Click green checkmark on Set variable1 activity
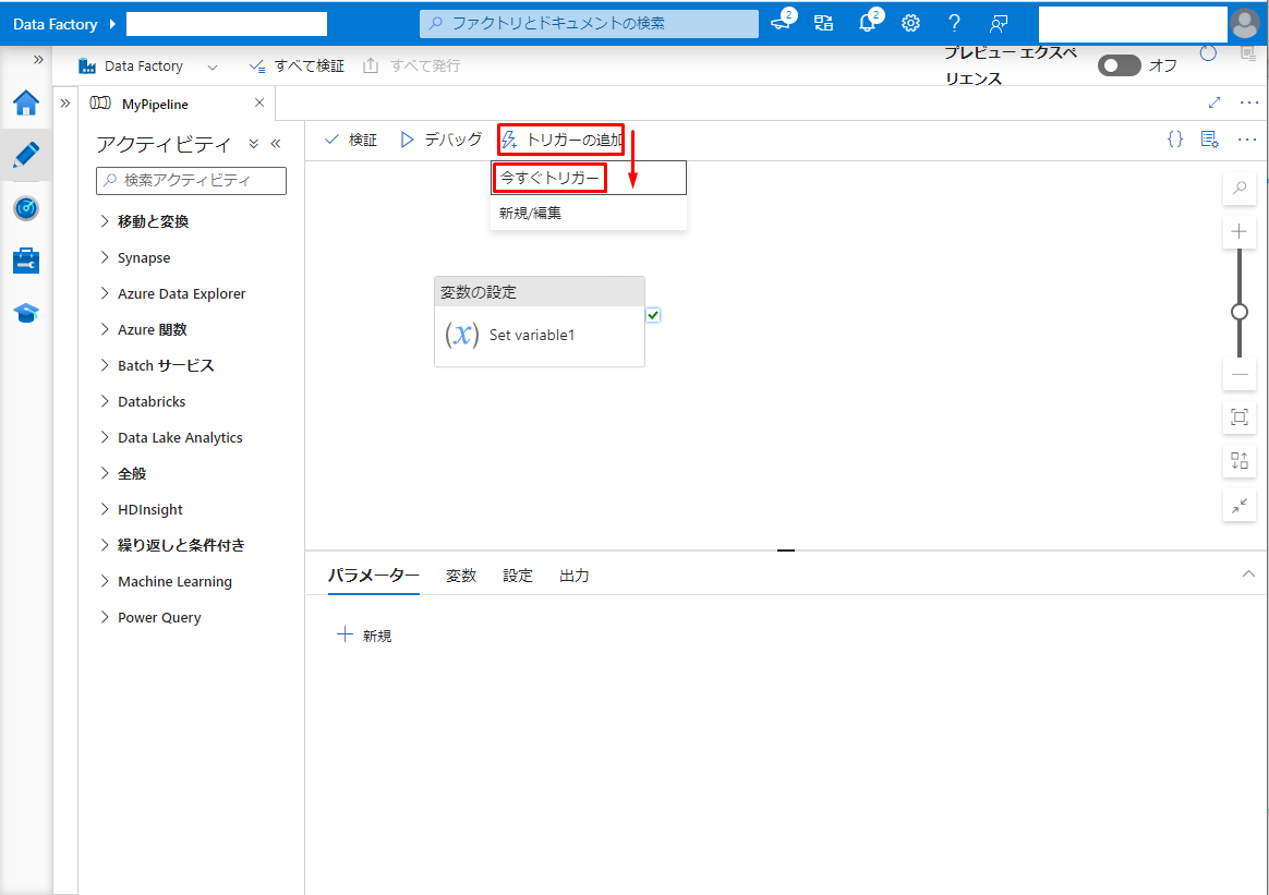The image size is (1269, 895). (653, 315)
